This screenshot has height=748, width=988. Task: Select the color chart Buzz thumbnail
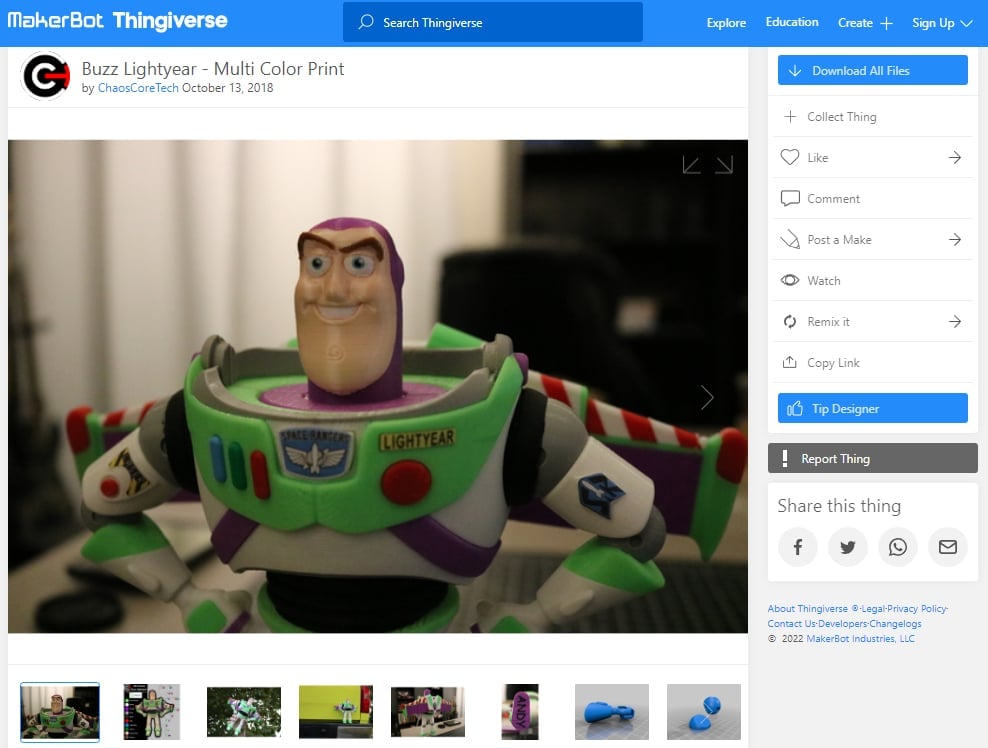click(x=152, y=712)
